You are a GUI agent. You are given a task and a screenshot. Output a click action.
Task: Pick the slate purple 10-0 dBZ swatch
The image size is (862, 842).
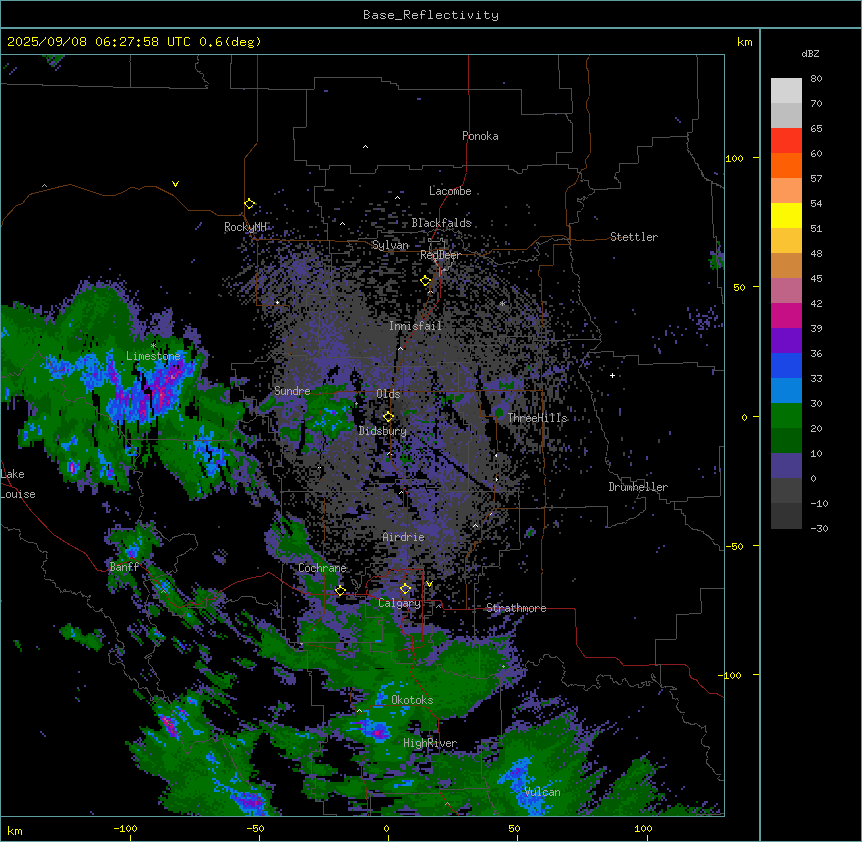coord(786,466)
